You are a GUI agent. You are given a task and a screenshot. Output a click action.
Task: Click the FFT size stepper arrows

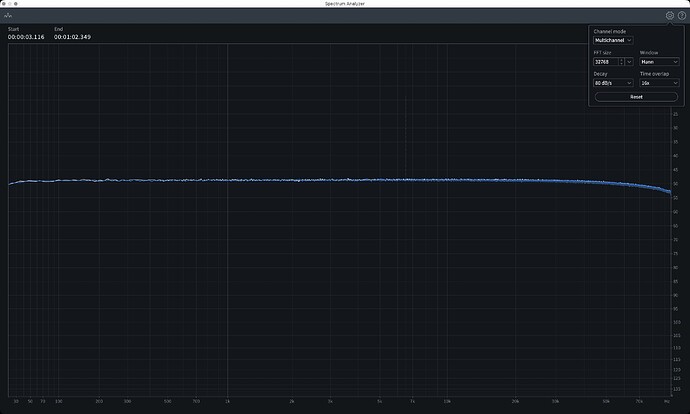(x=621, y=62)
